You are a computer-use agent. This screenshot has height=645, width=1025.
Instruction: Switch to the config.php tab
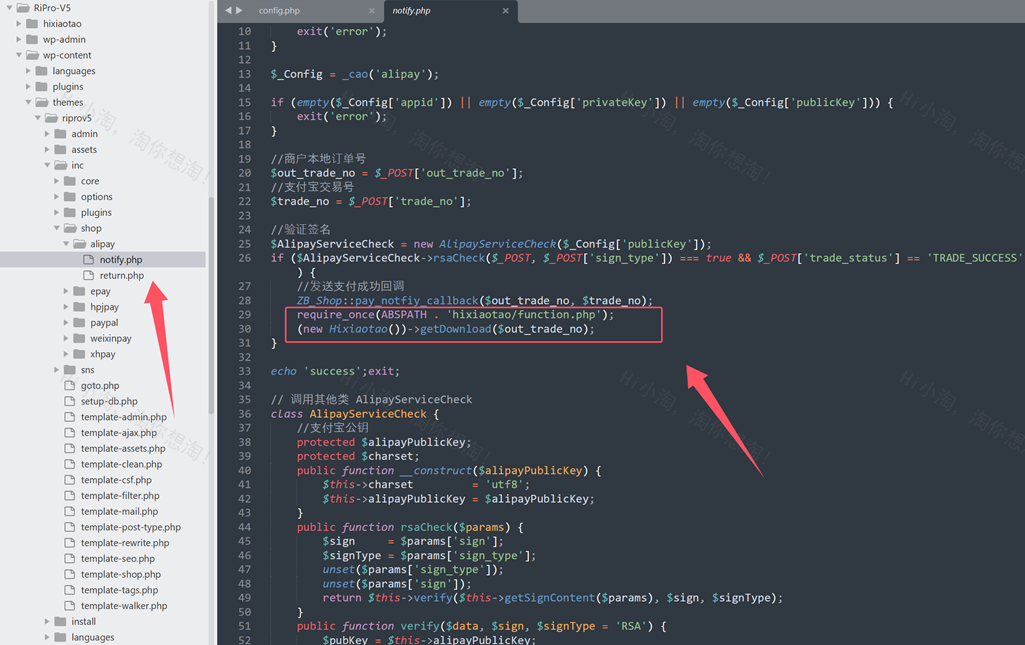[279, 11]
